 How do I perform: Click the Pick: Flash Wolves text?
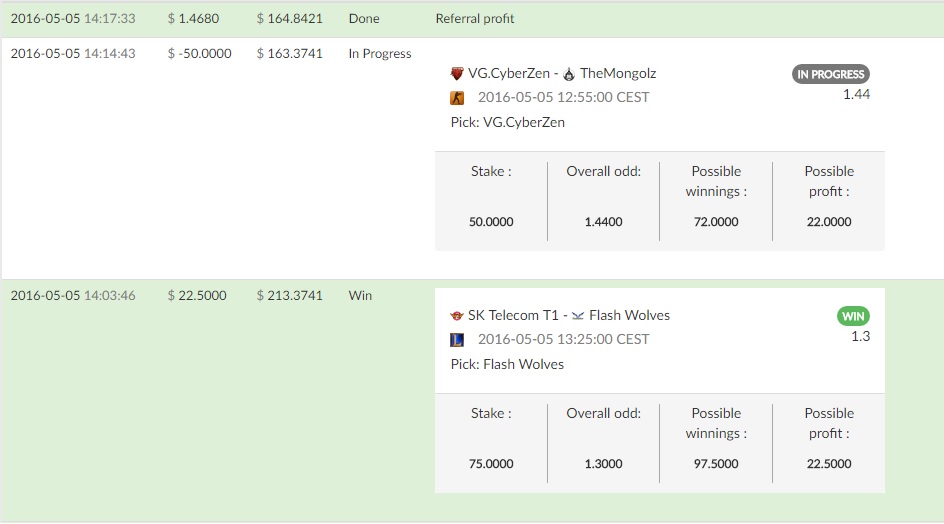507,364
